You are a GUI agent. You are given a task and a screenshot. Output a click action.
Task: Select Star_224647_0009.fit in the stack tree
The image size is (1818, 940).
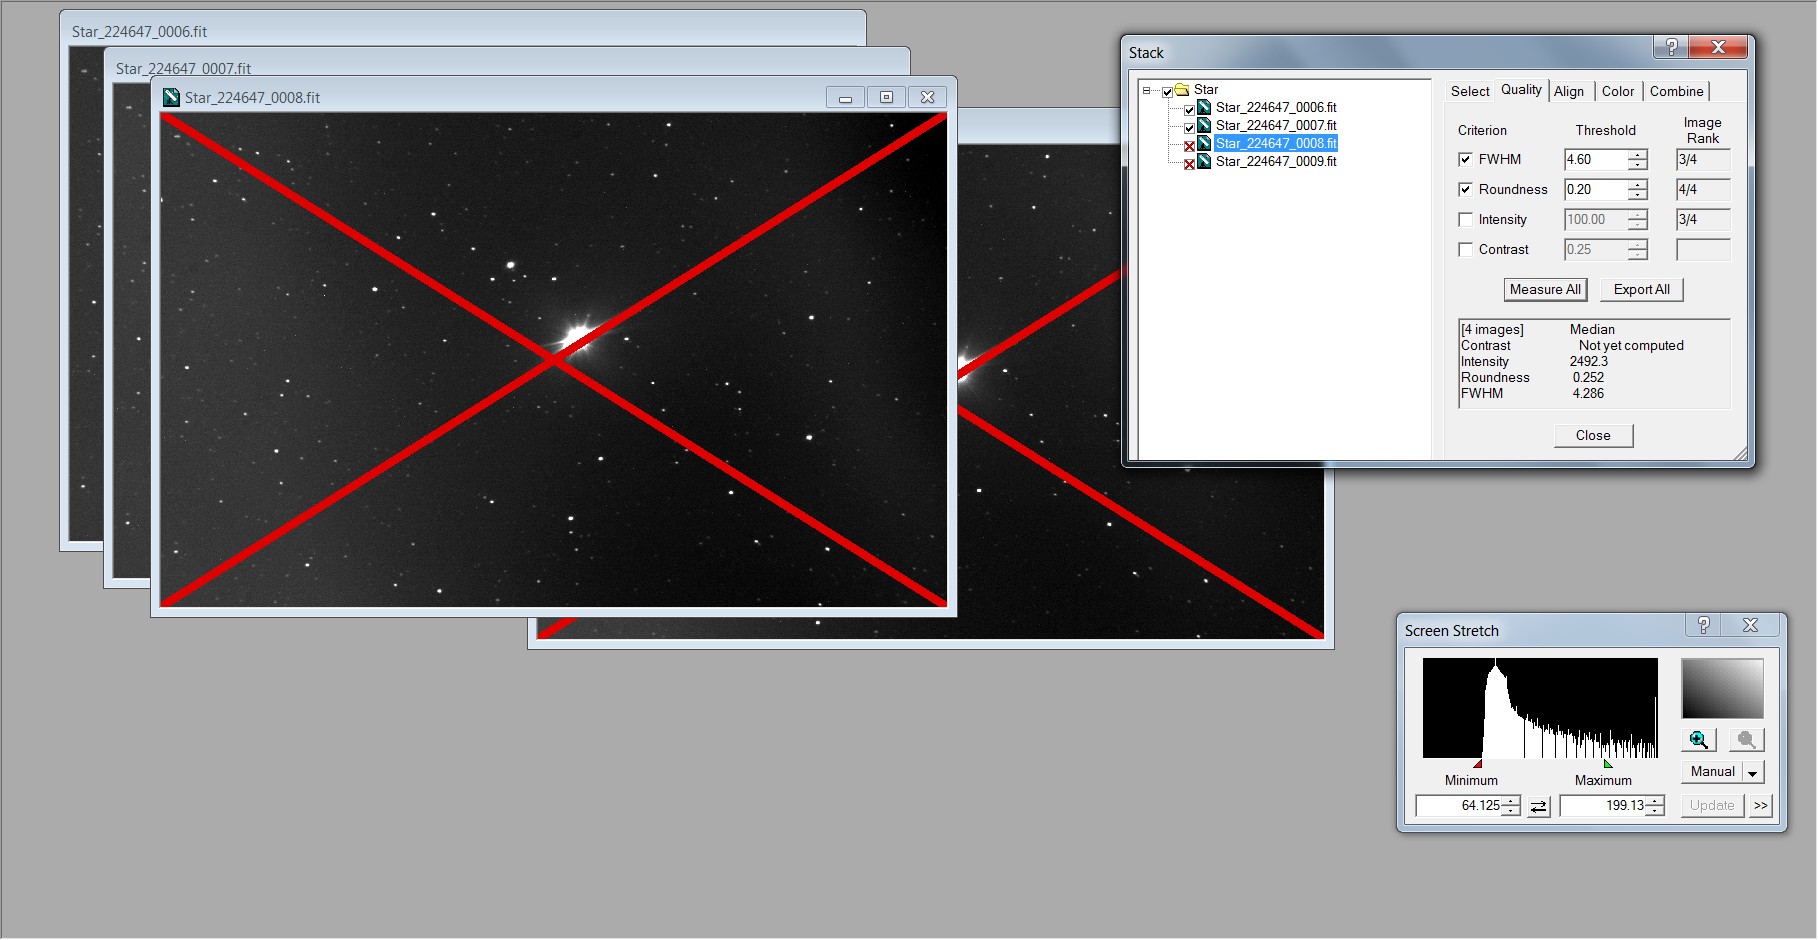point(1276,161)
